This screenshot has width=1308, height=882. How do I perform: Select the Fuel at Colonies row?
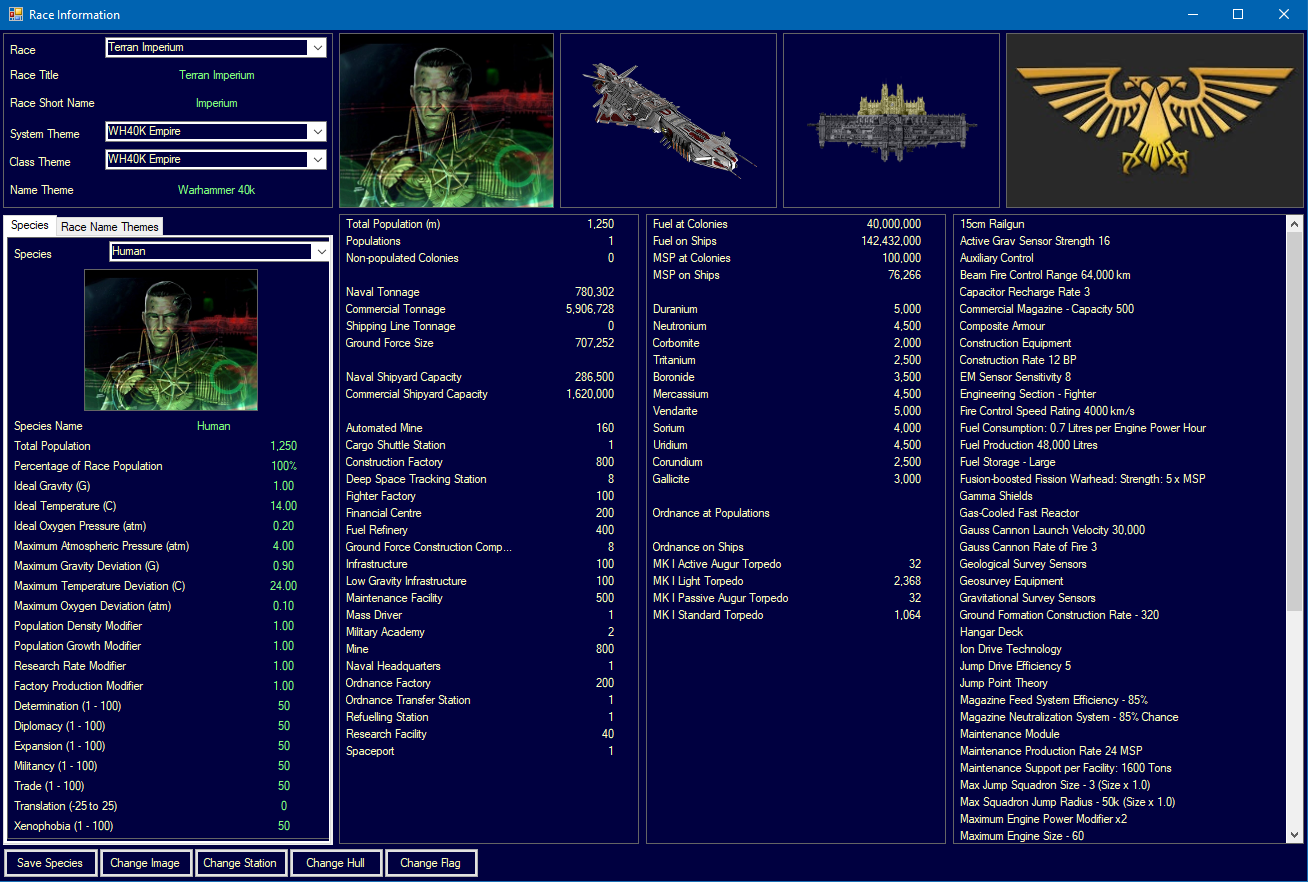795,224
